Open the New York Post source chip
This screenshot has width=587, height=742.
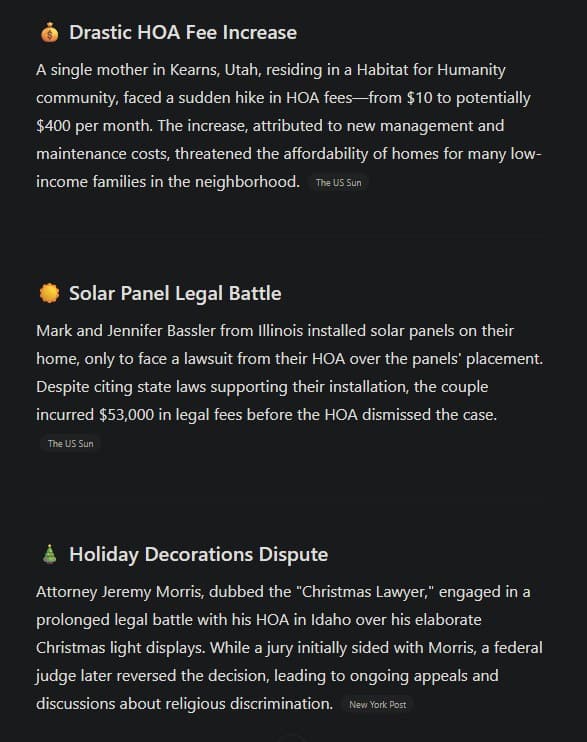[377, 705]
